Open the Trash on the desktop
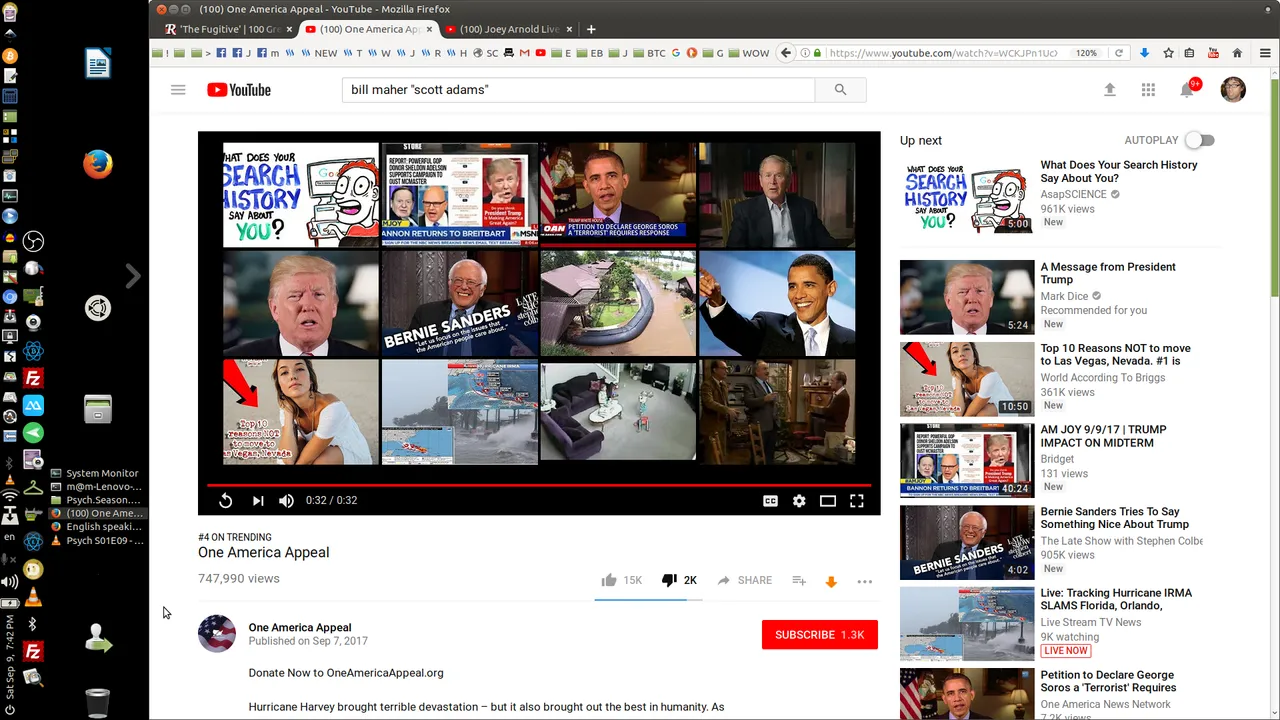This screenshot has height=720, width=1280. tap(98, 703)
